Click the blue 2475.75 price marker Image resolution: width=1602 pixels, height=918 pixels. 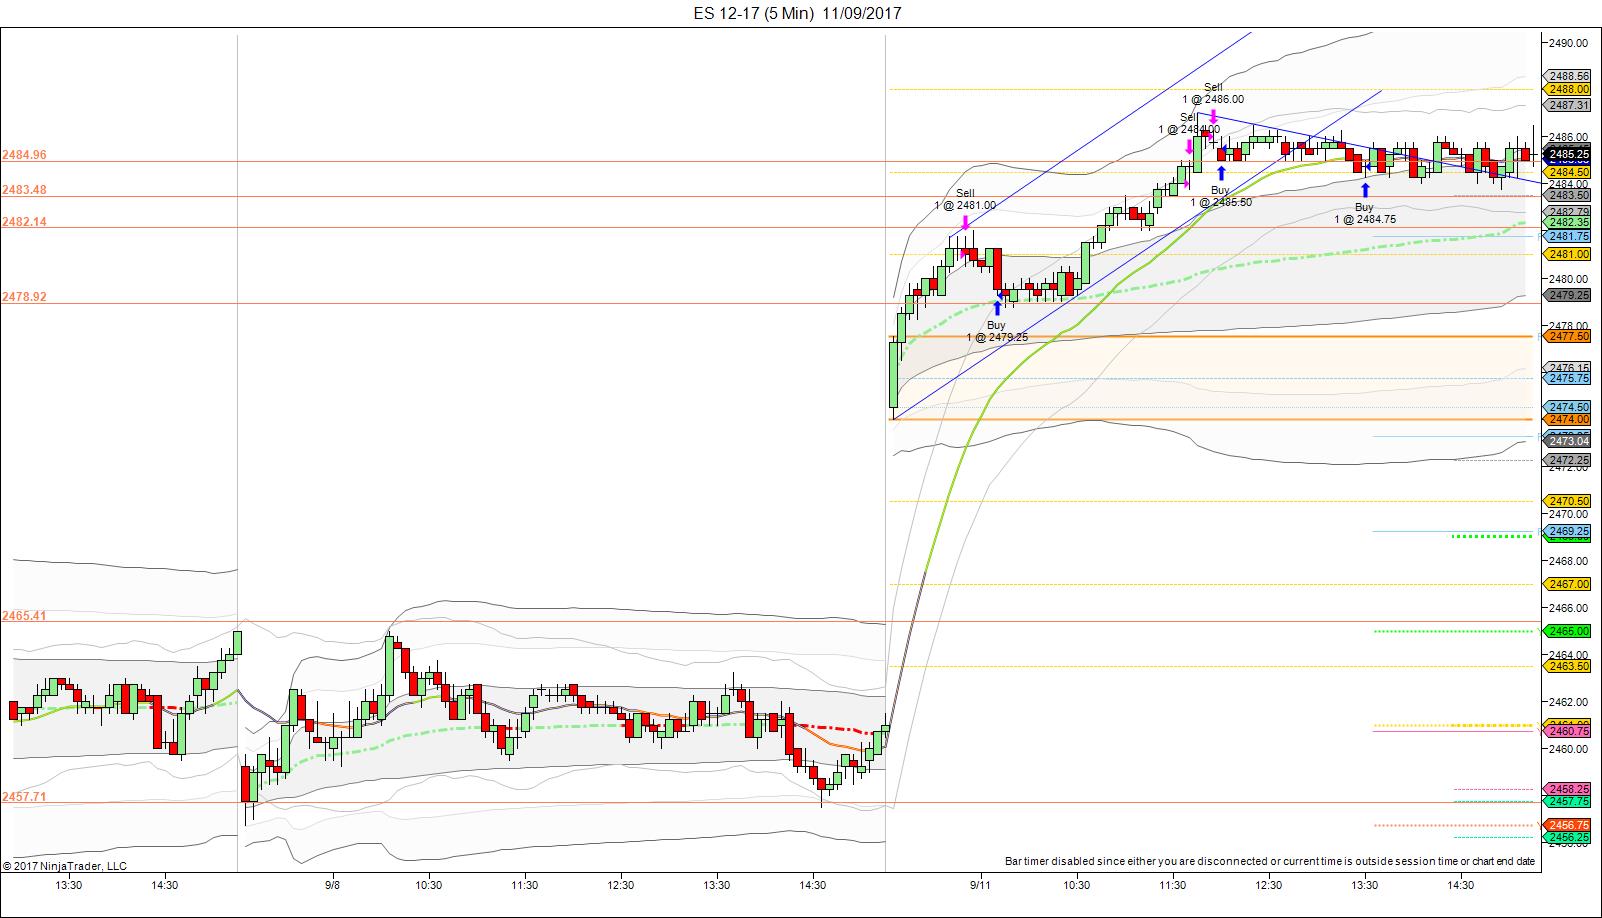(x=1568, y=378)
